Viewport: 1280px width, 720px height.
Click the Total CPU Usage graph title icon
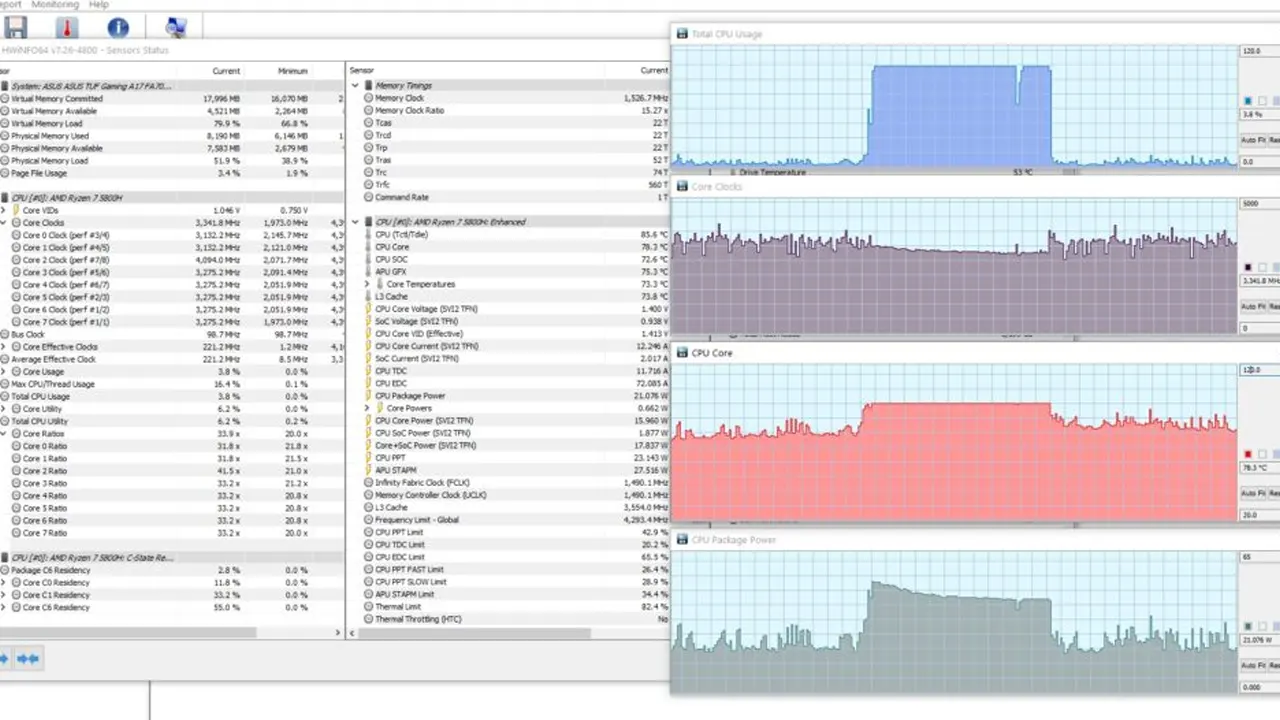pyautogui.click(x=681, y=33)
